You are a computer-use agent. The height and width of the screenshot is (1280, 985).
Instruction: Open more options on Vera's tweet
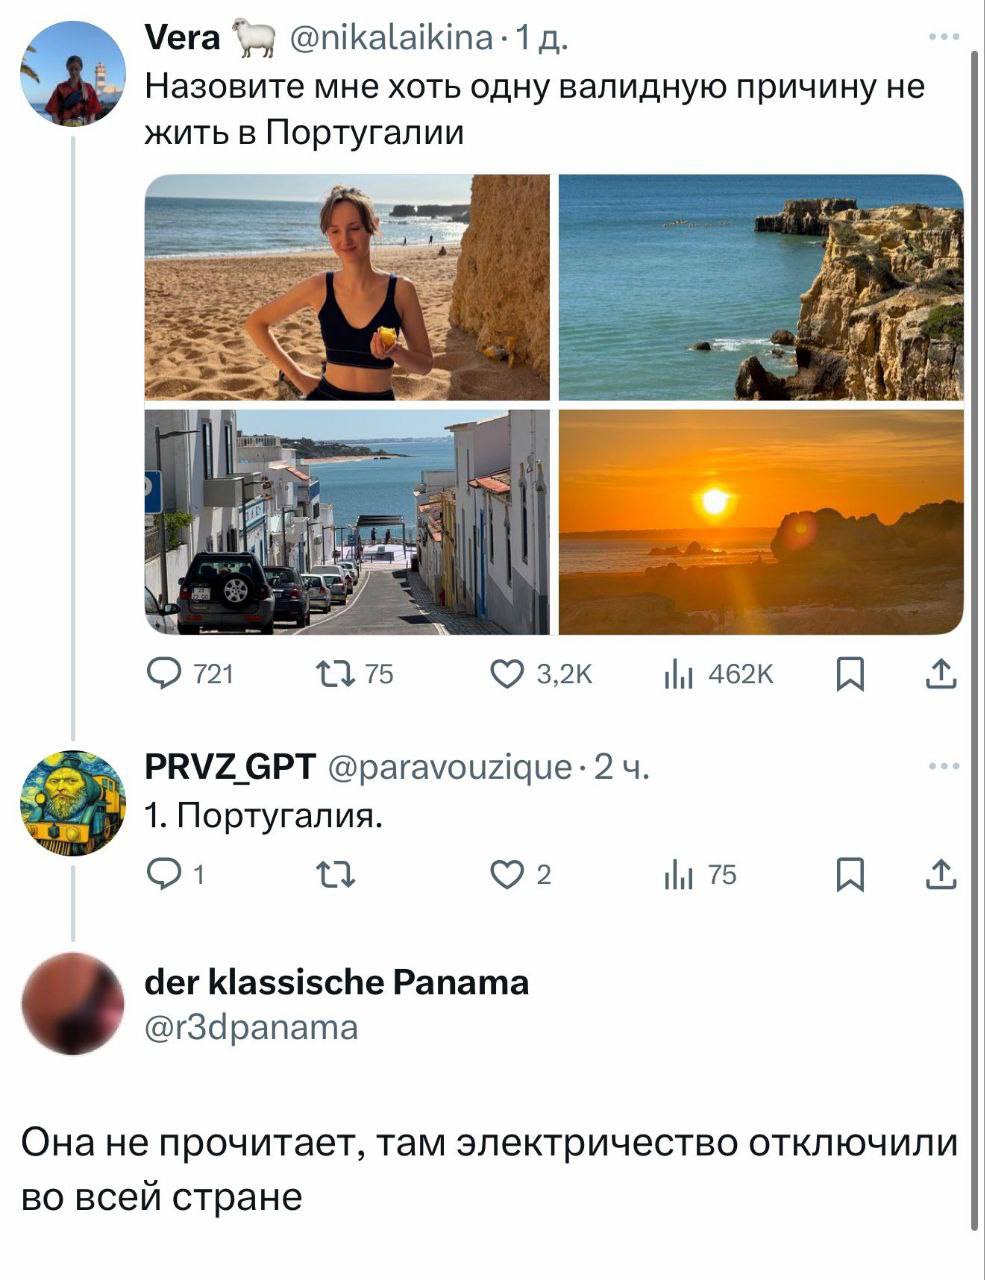943,38
